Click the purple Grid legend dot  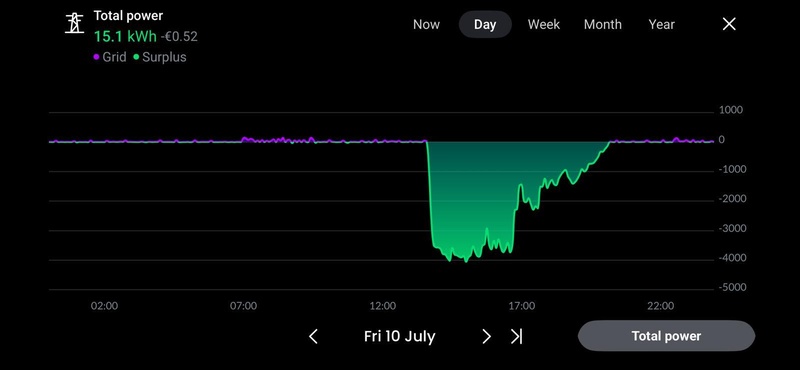[96, 57]
